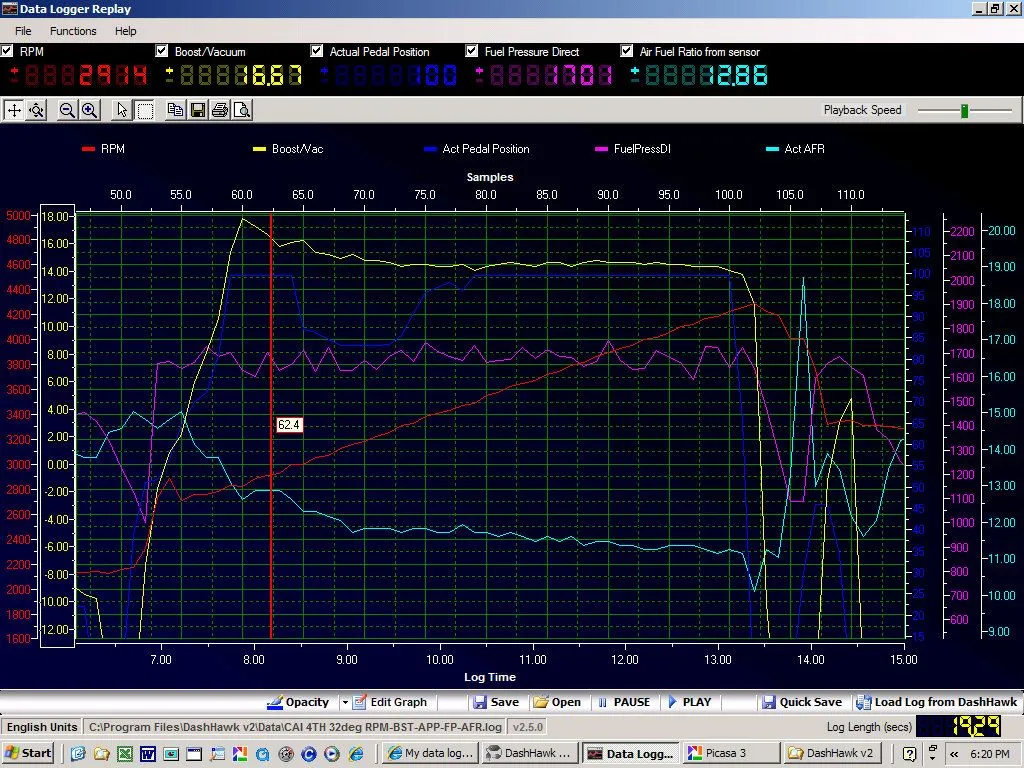Expand the dropdown arrow next to Opacity
This screenshot has height=768, width=1024.
(x=345, y=702)
